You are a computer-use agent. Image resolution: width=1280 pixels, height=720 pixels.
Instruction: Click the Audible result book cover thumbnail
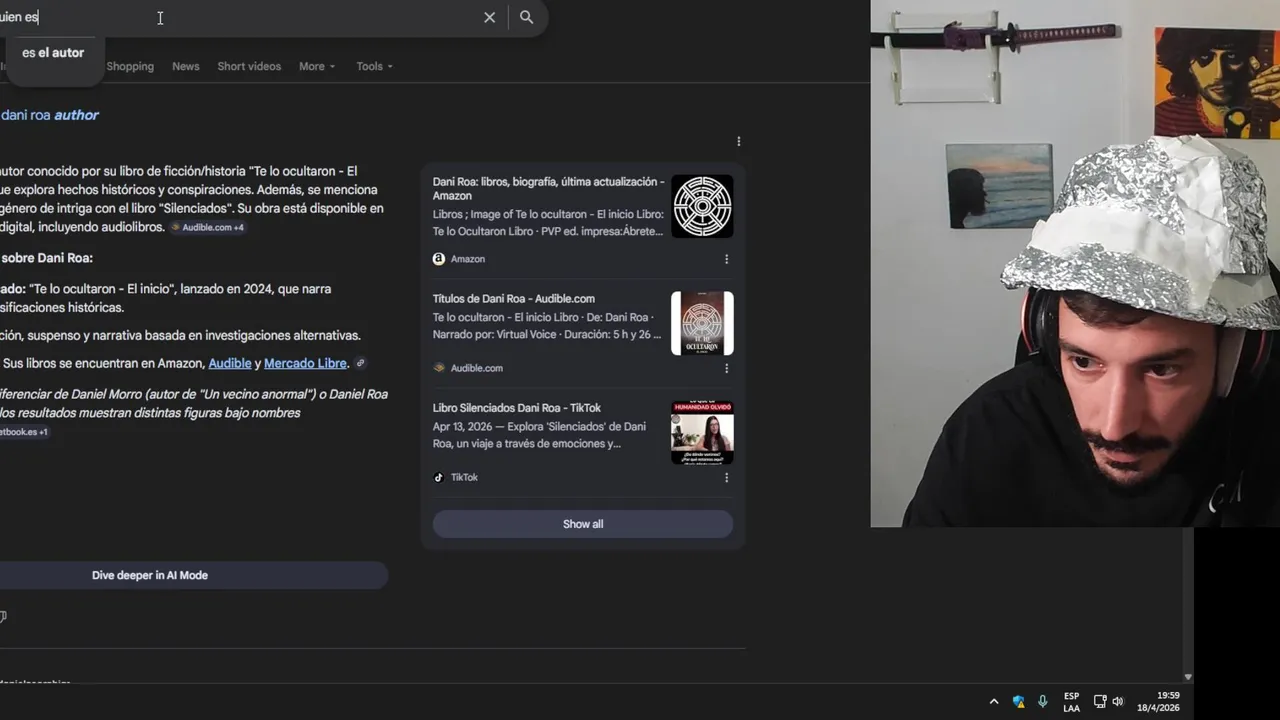pyautogui.click(x=702, y=323)
